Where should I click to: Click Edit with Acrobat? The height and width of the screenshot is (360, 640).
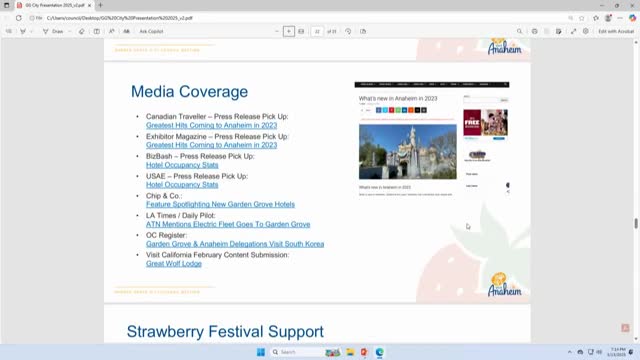pos(616,31)
